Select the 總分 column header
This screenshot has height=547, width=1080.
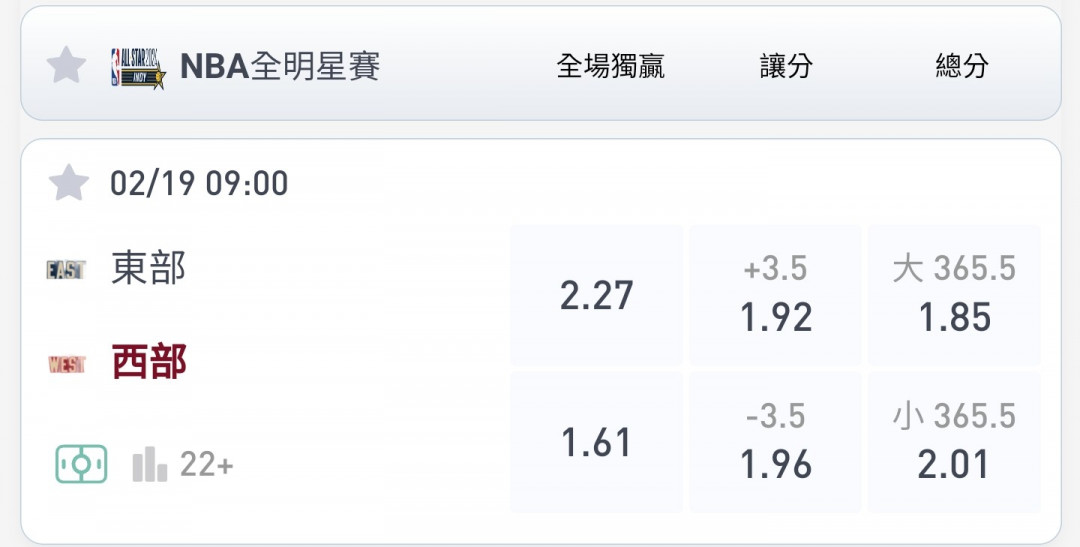click(962, 66)
